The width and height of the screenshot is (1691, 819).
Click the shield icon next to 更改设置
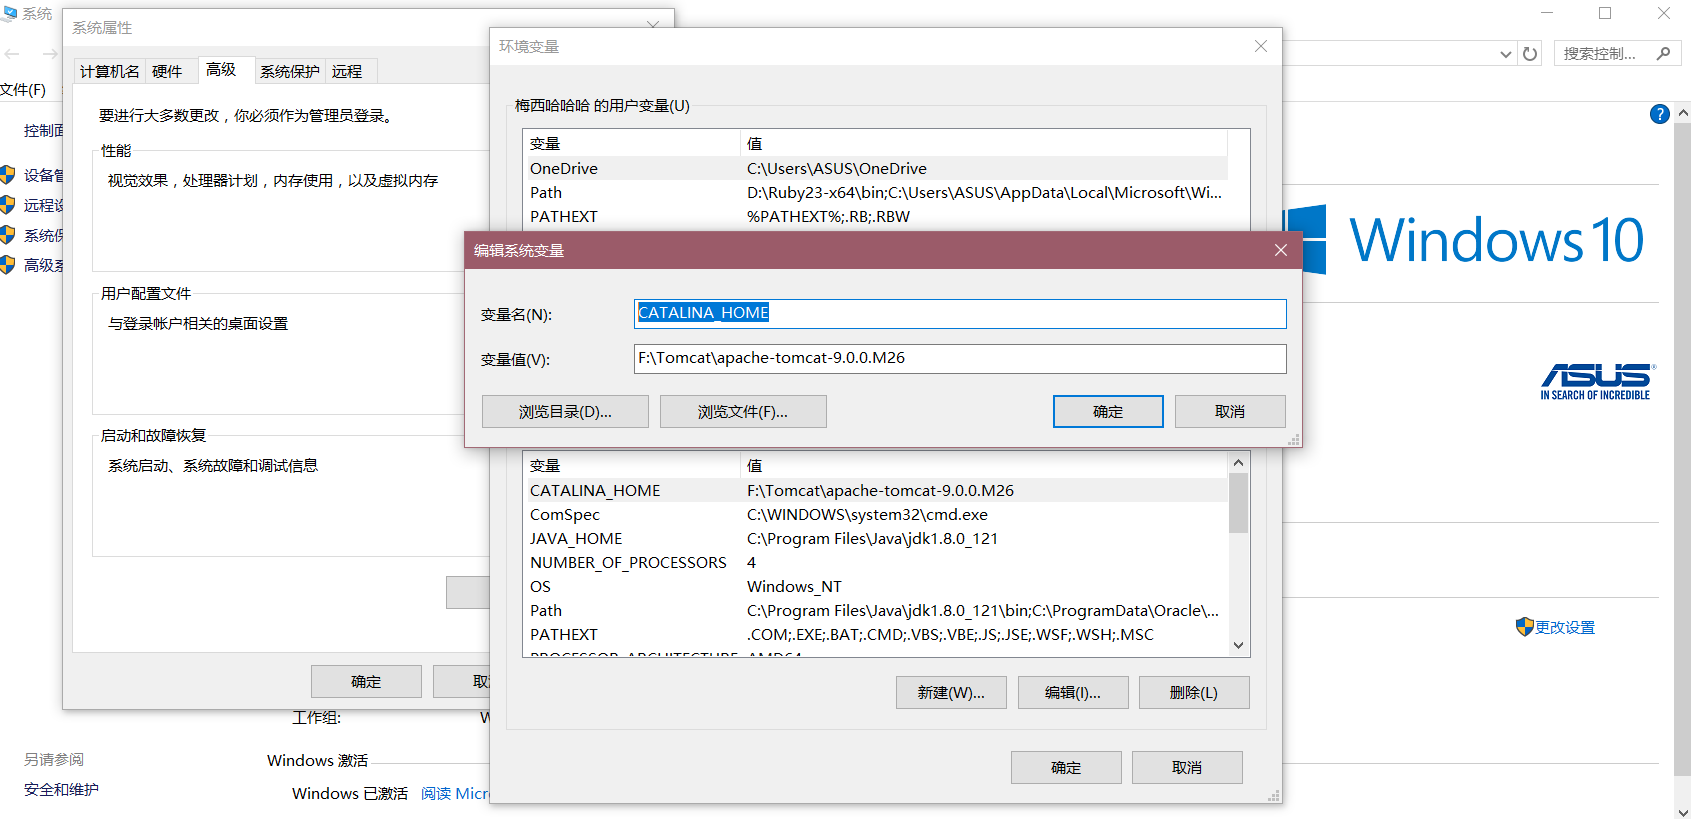click(x=1524, y=627)
